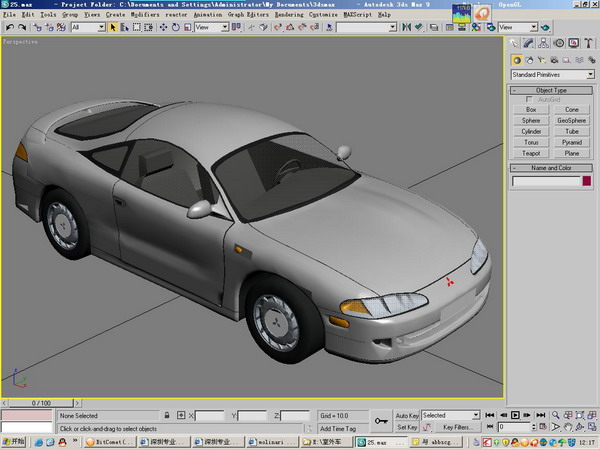Click the GeoSphere primitive button
This screenshot has width=600, height=450.
click(571, 120)
